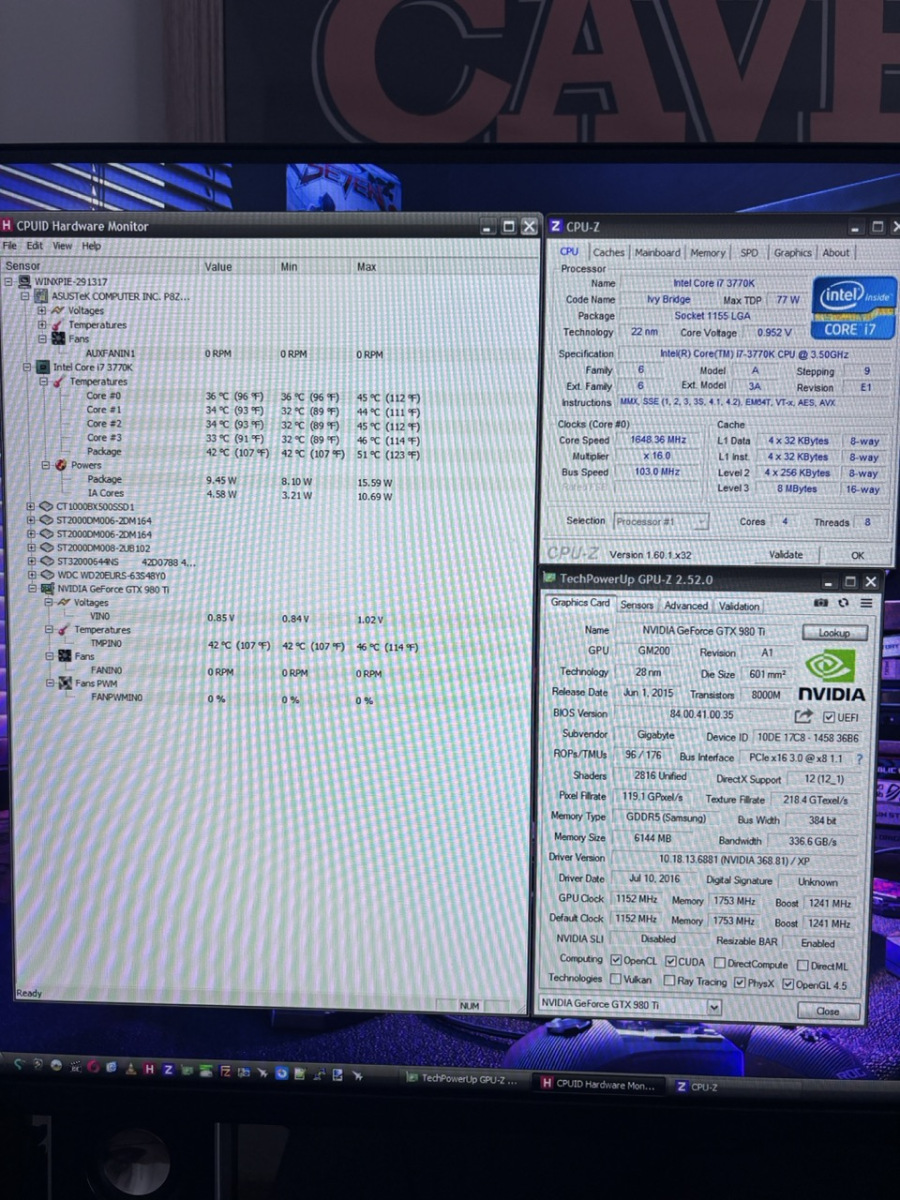Click the BIOS export share icon
This screenshot has width=900, height=1200.
[x=803, y=716]
